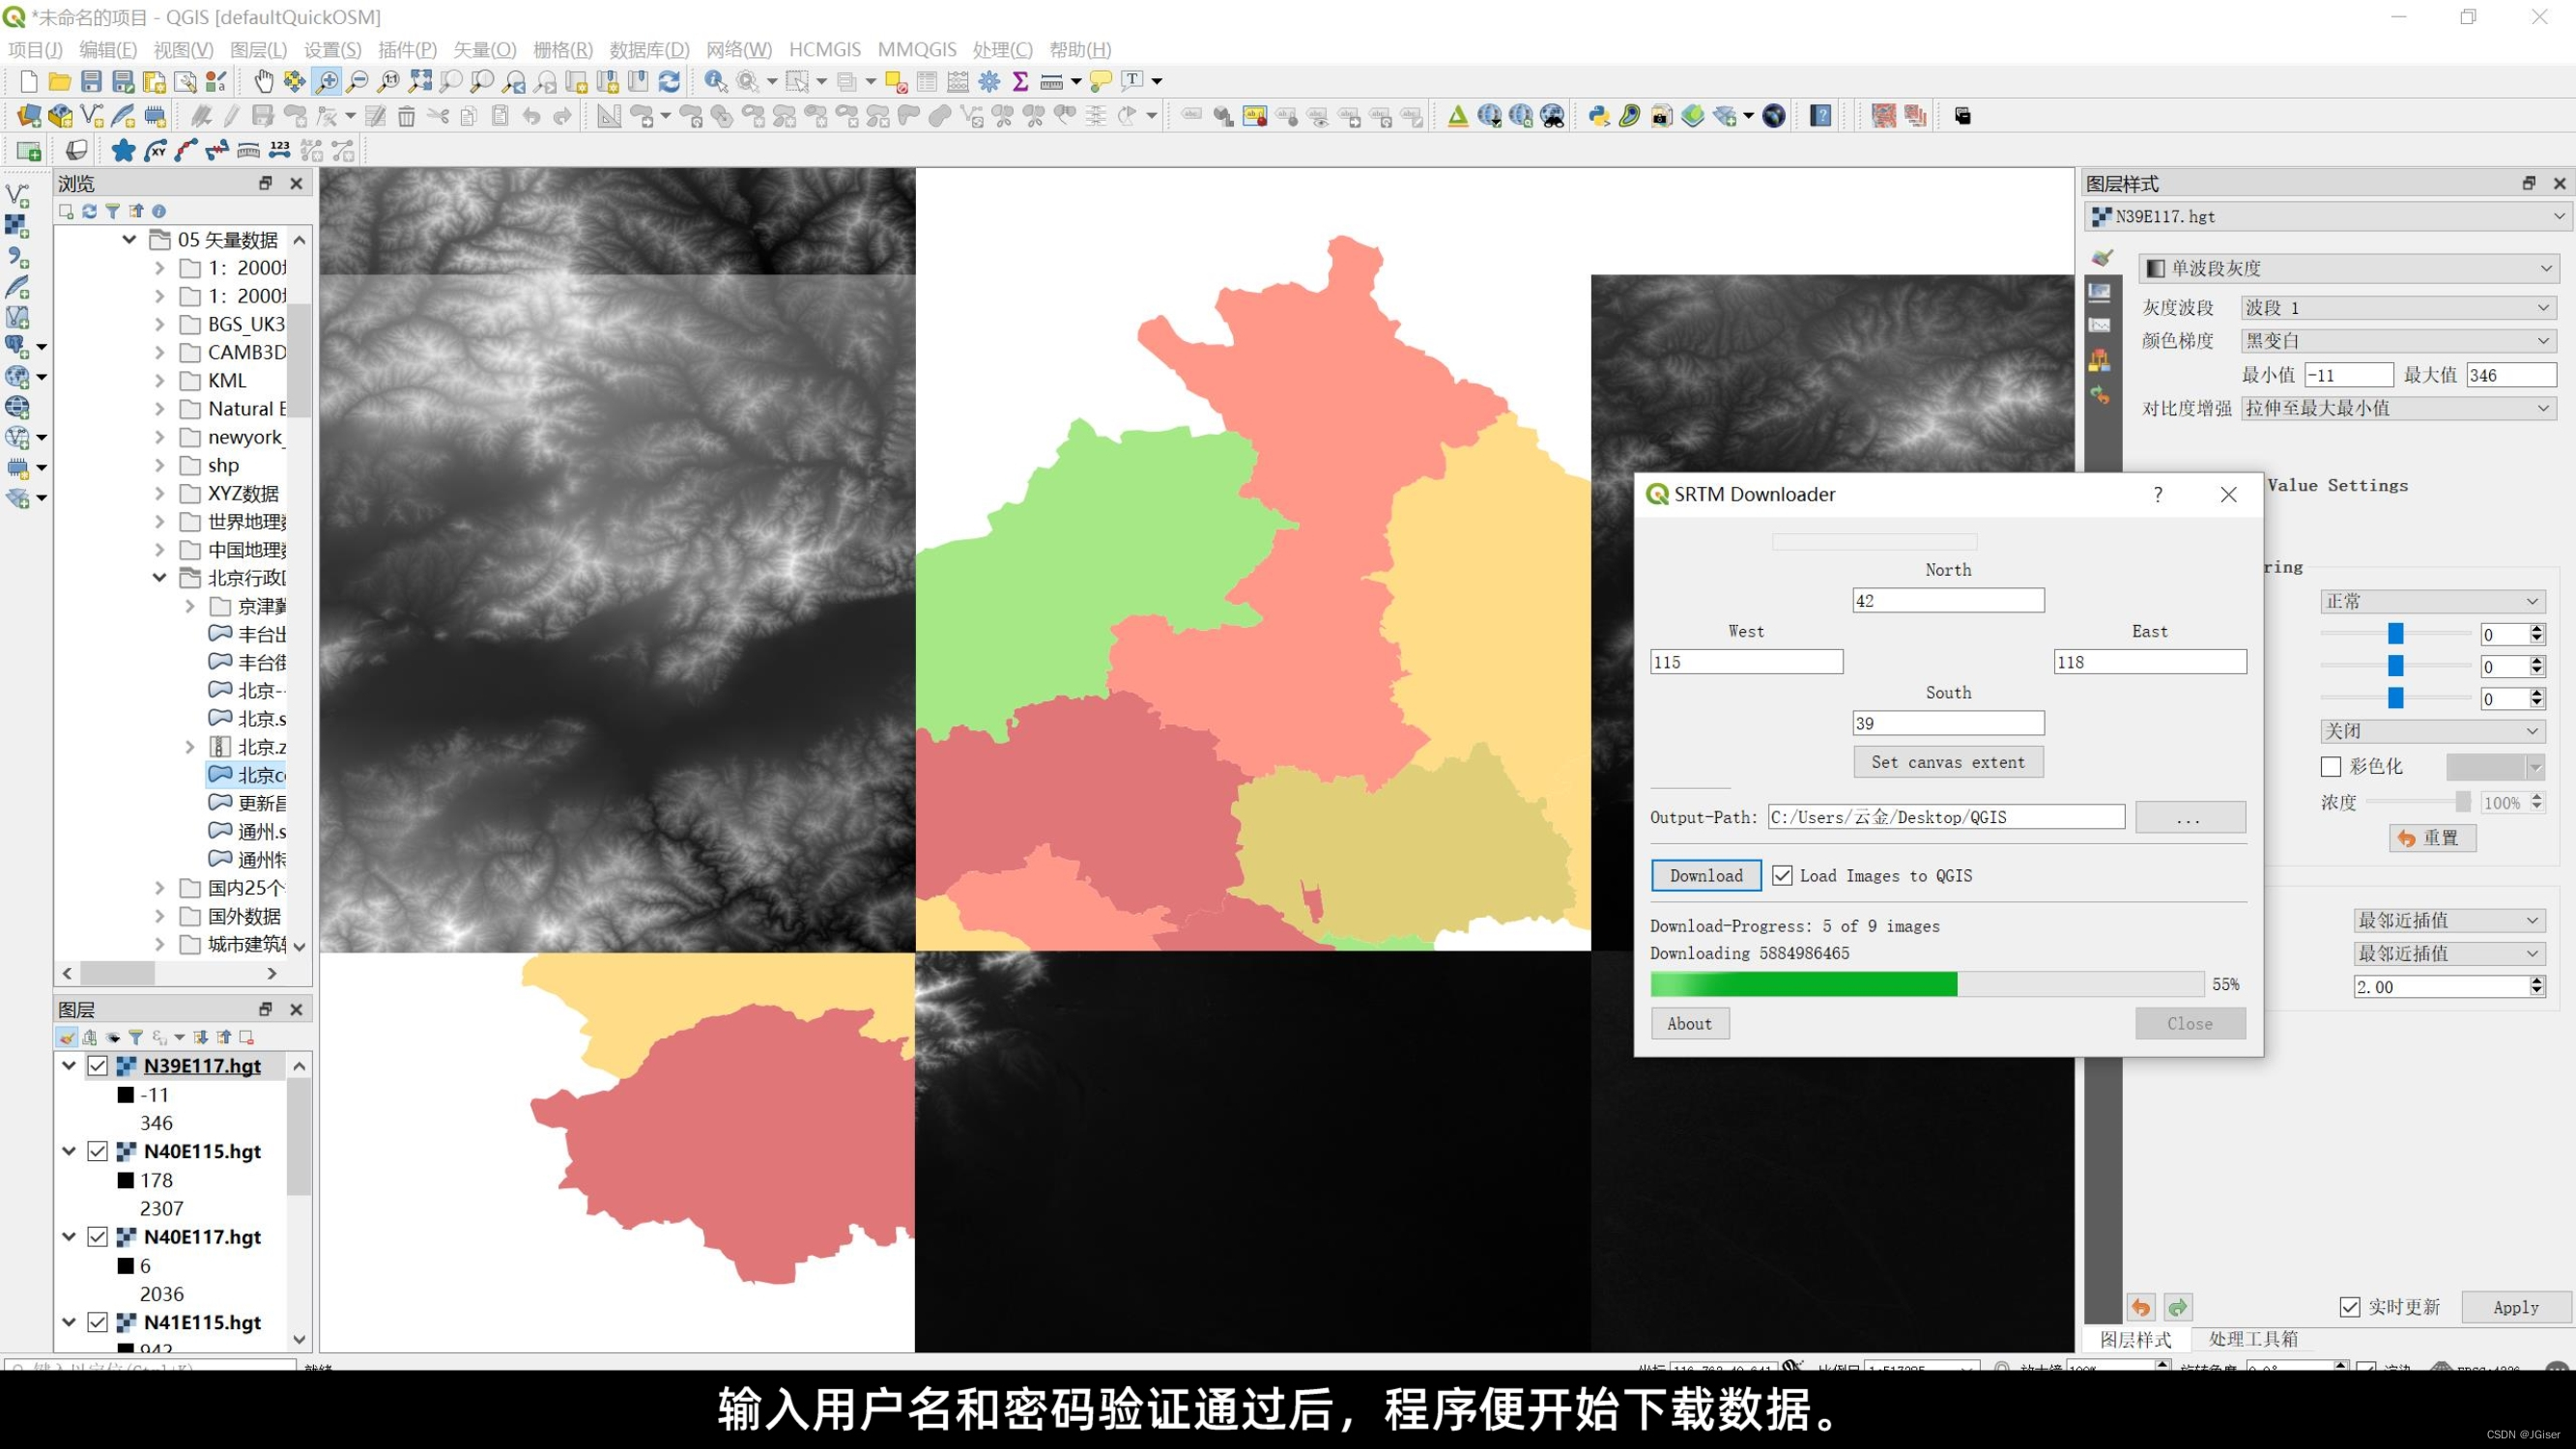Collapse the 05 矢量数据 folder
The height and width of the screenshot is (1449, 2576).
[129, 239]
